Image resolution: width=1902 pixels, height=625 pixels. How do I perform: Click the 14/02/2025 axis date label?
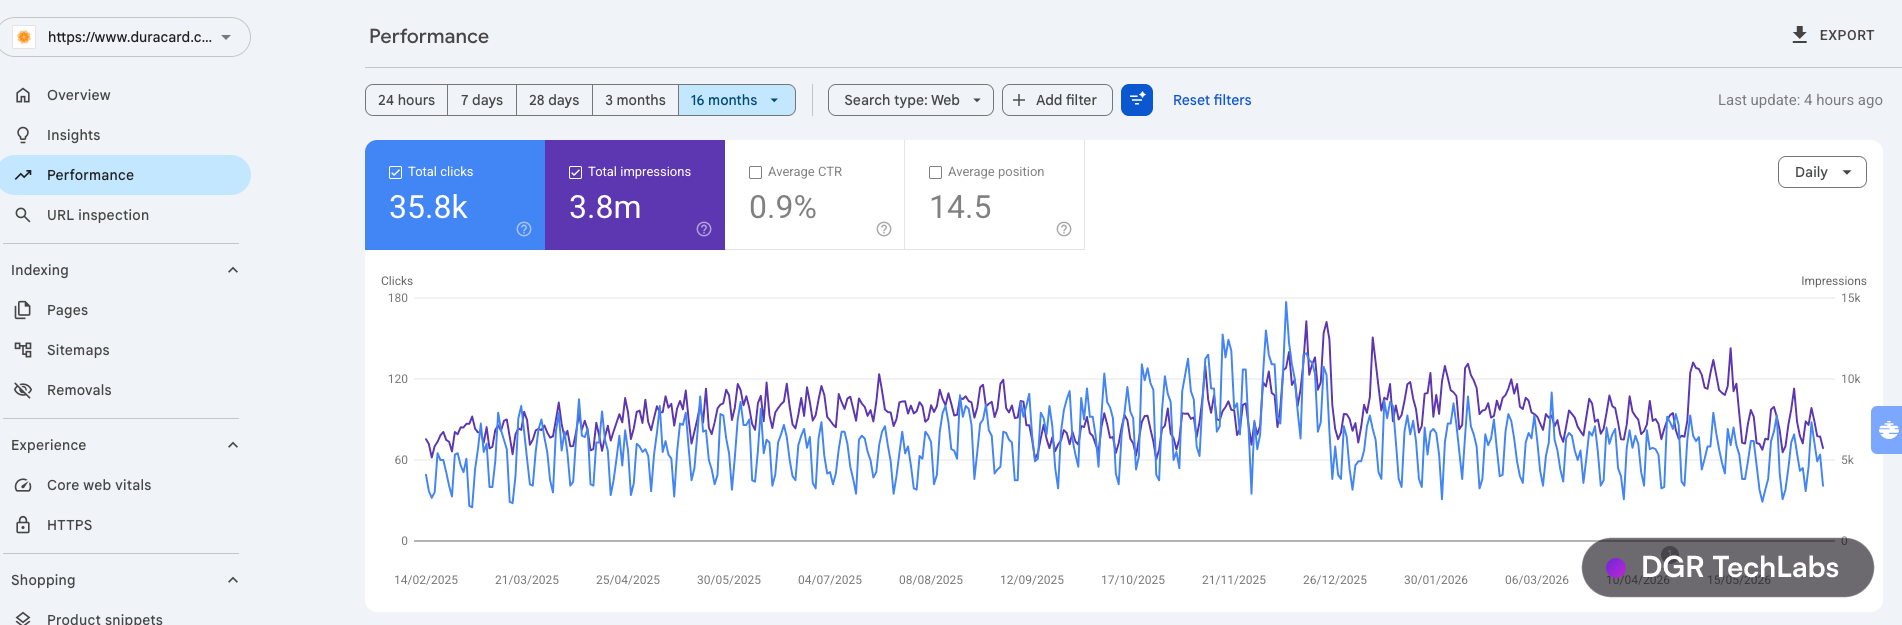426,580
